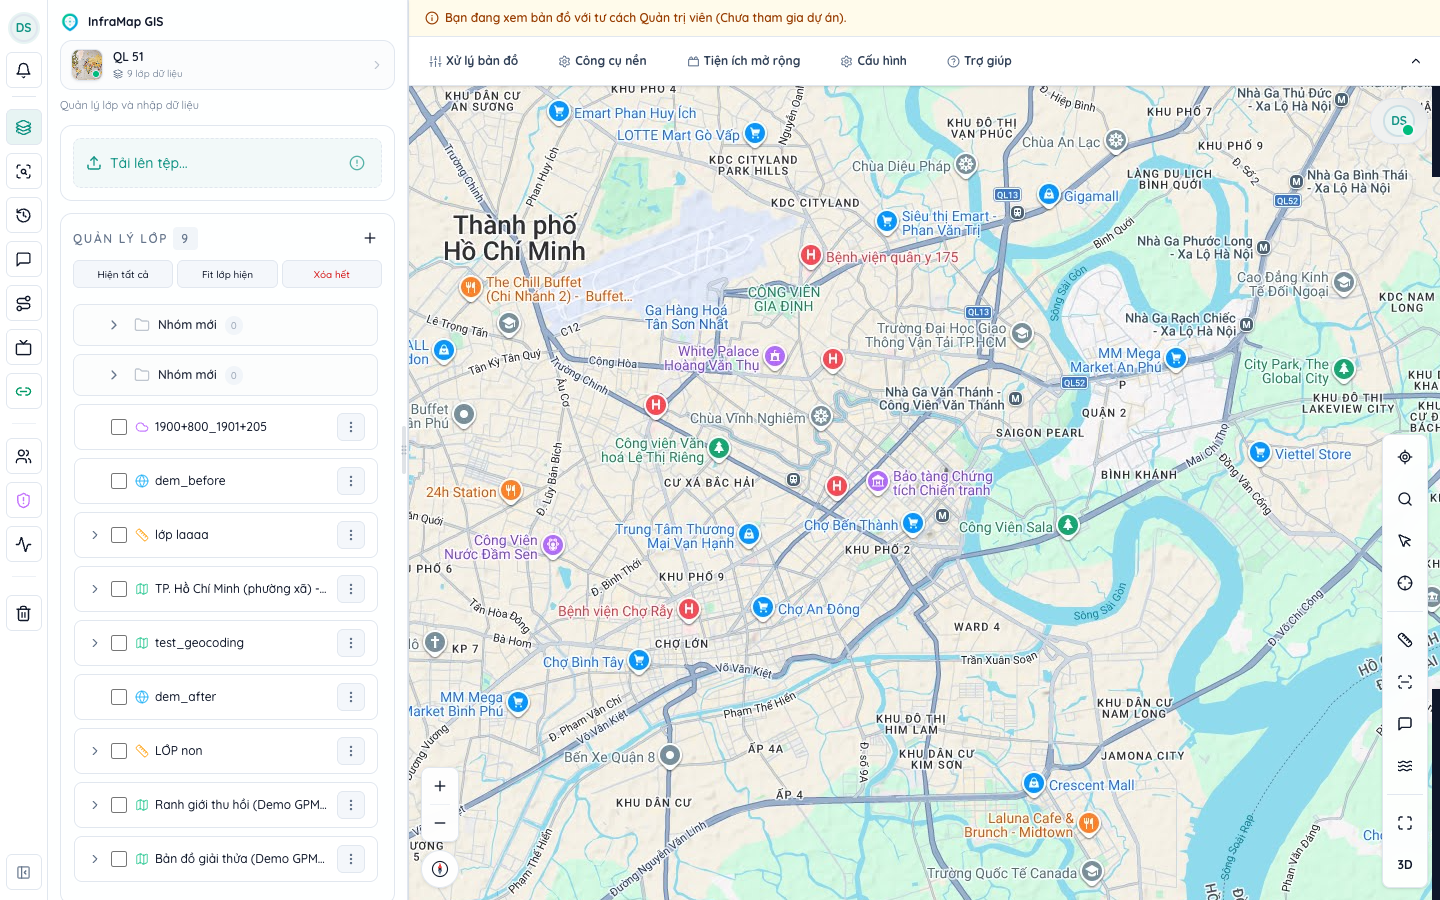The image size is (1440, 900).
Task: Click the crosshair circle tool on map toolbar
Action: tap(1405, 583)
